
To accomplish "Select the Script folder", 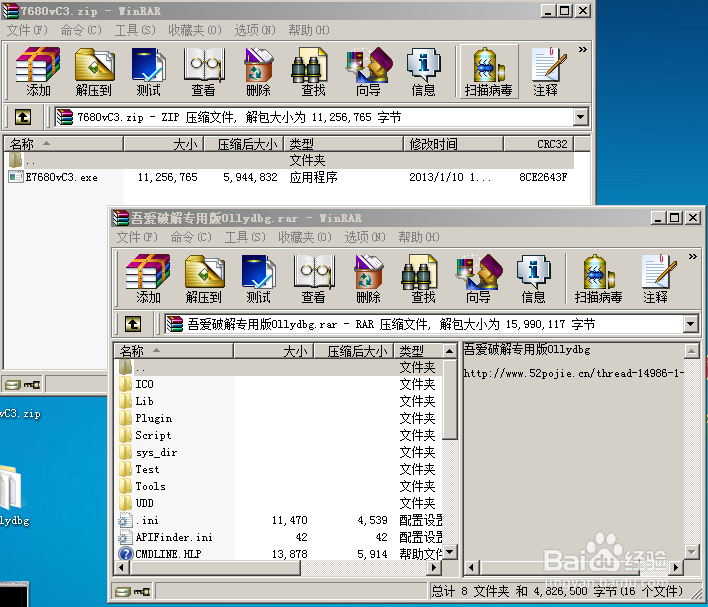I will point(145,435).
